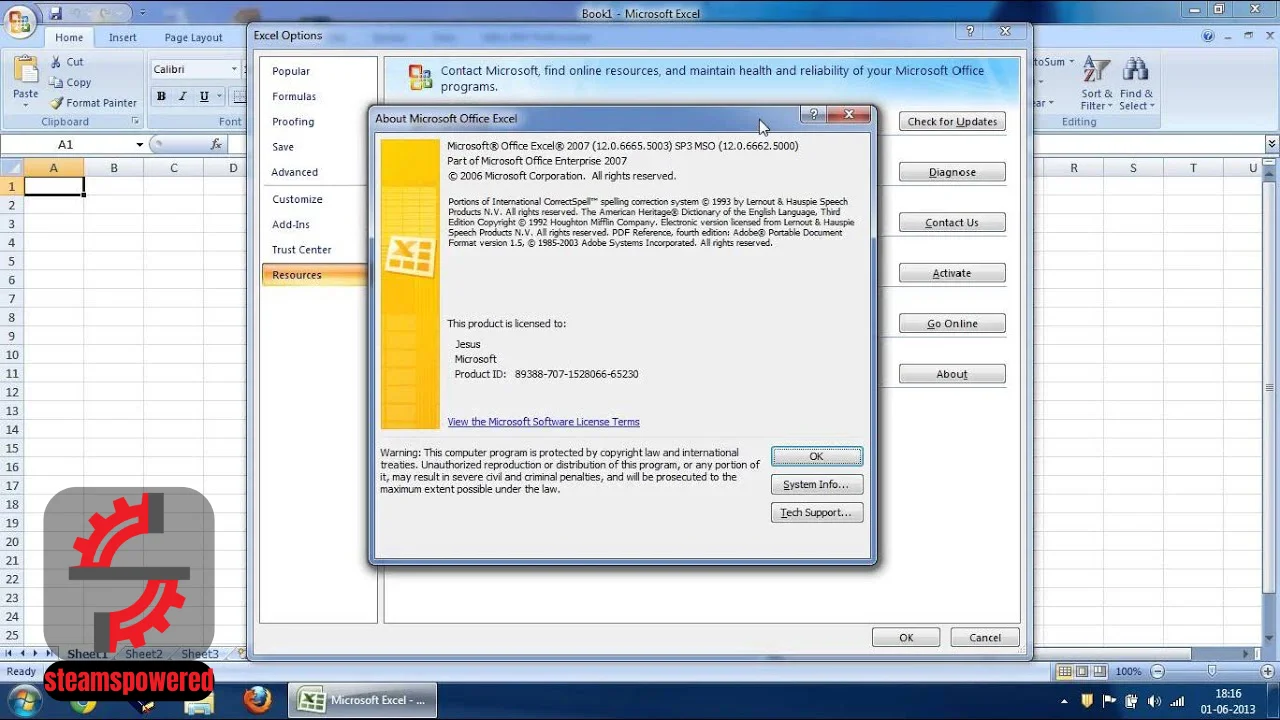
Task: Expand the Name Box dropdown
Action: coord(140,144)
